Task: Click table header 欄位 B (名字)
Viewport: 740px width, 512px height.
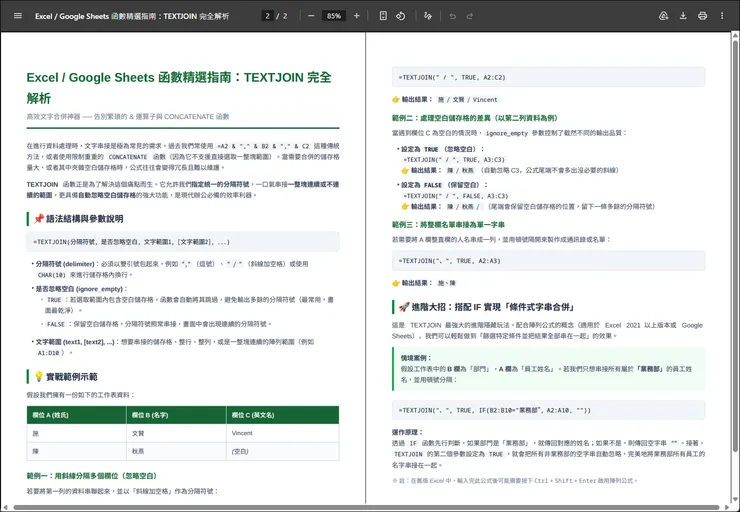Action: pos(176,415)
